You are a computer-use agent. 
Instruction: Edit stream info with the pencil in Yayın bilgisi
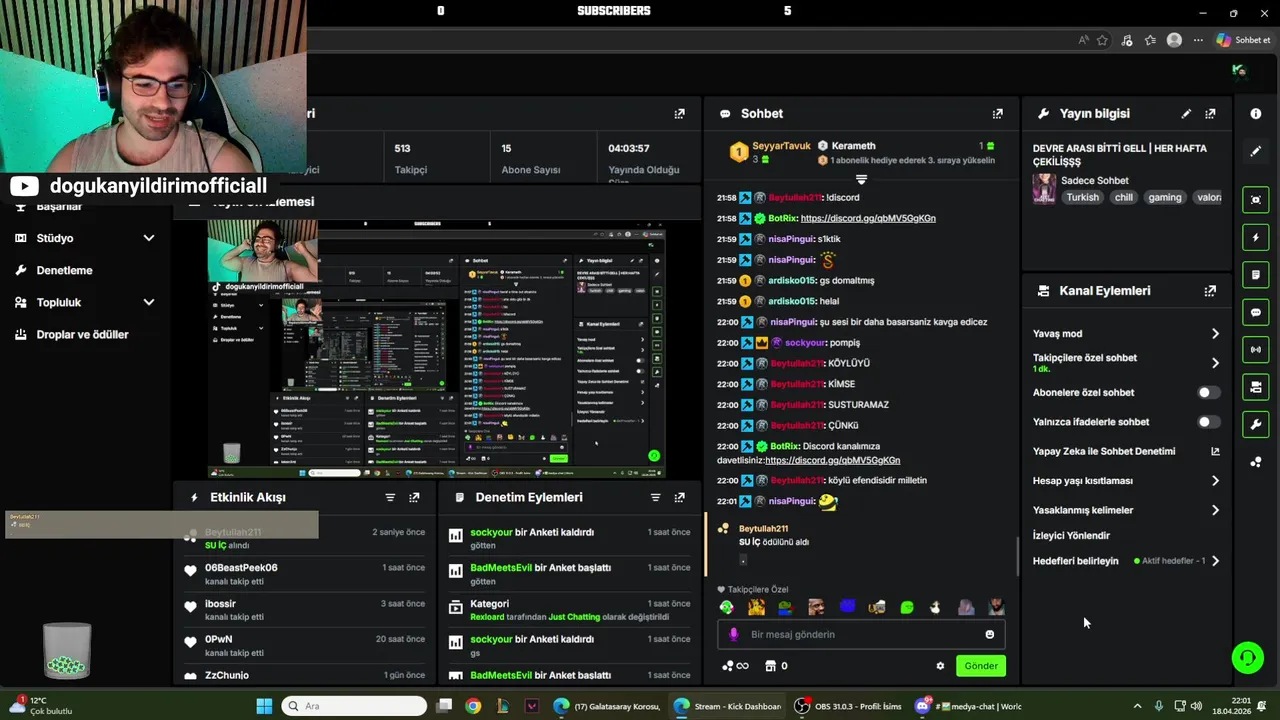point(1186,114)
